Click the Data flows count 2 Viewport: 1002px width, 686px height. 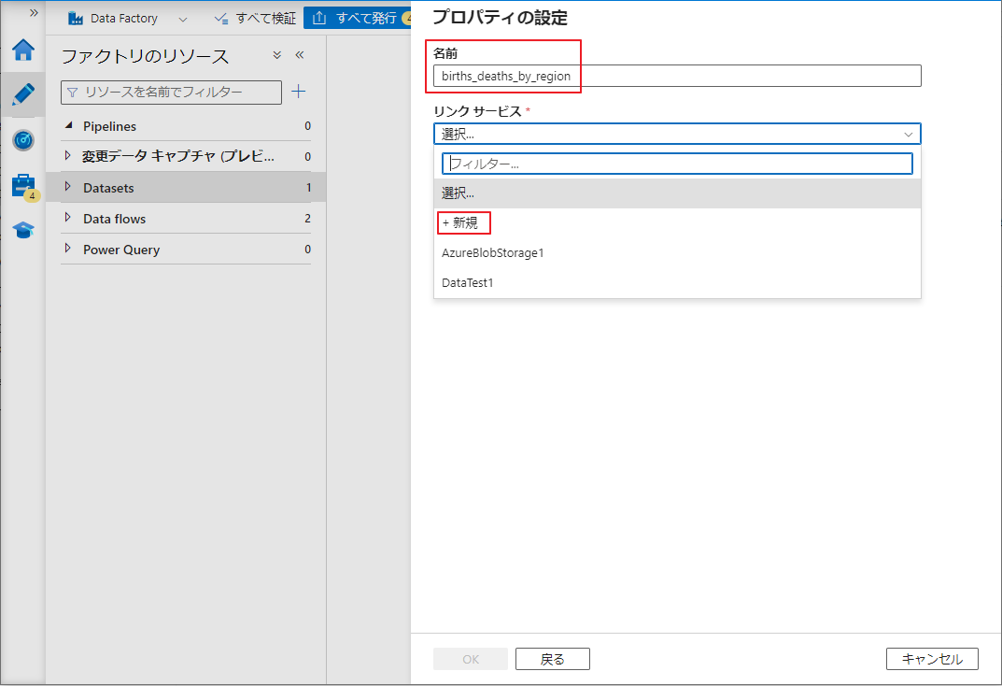pyautogui.click(x=307, y=218)
